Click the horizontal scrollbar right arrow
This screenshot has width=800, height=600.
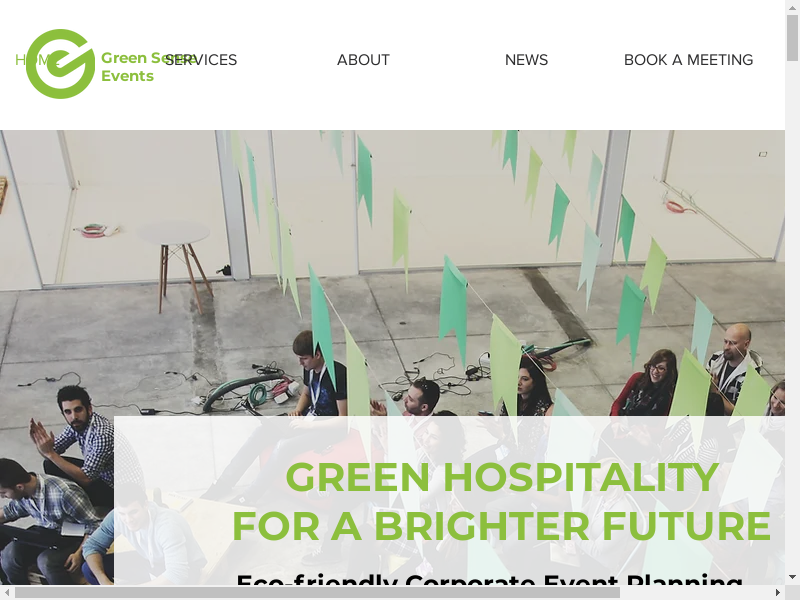[778, 592]
